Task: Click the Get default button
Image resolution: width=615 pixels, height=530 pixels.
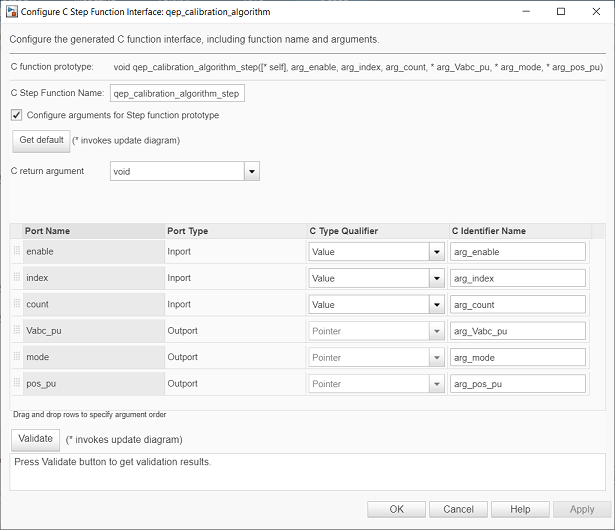Action: 41,140
